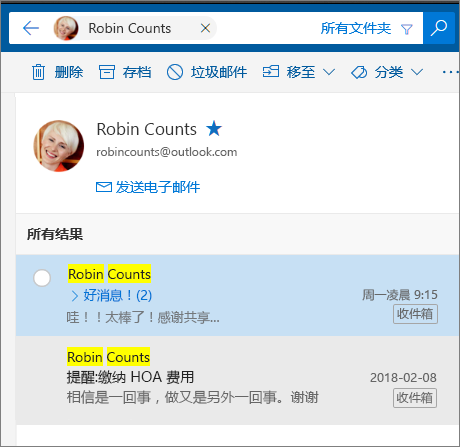The width and height of the screenshot is (460, 447).
Task: Click the 发送电子邮件 link
Action: pos(158,187)
